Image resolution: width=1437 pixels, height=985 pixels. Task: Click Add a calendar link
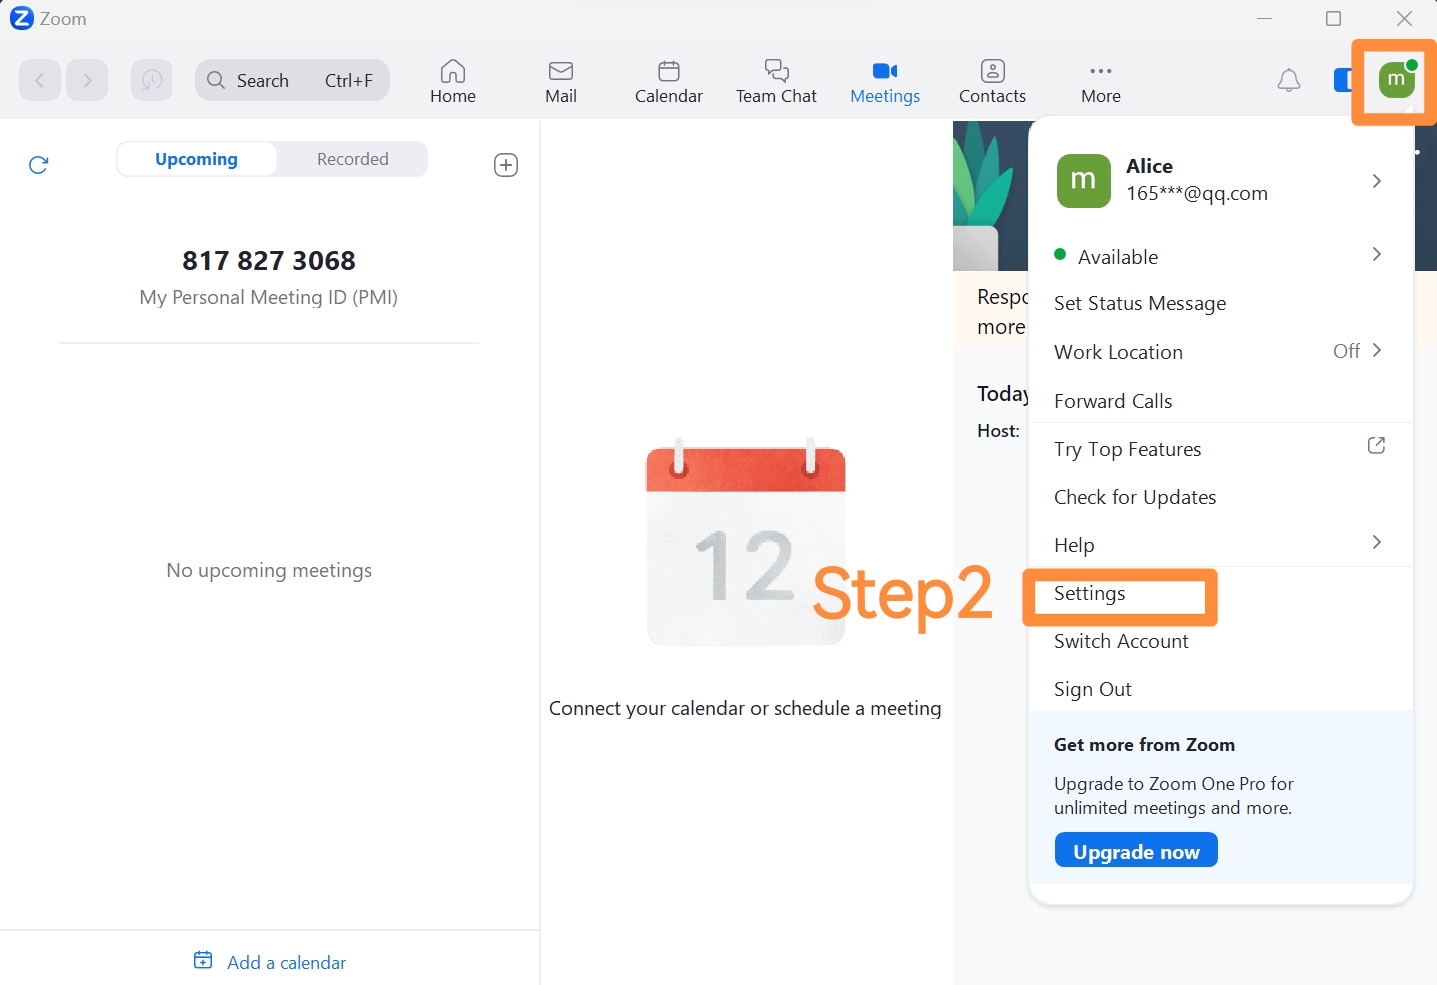286,962
